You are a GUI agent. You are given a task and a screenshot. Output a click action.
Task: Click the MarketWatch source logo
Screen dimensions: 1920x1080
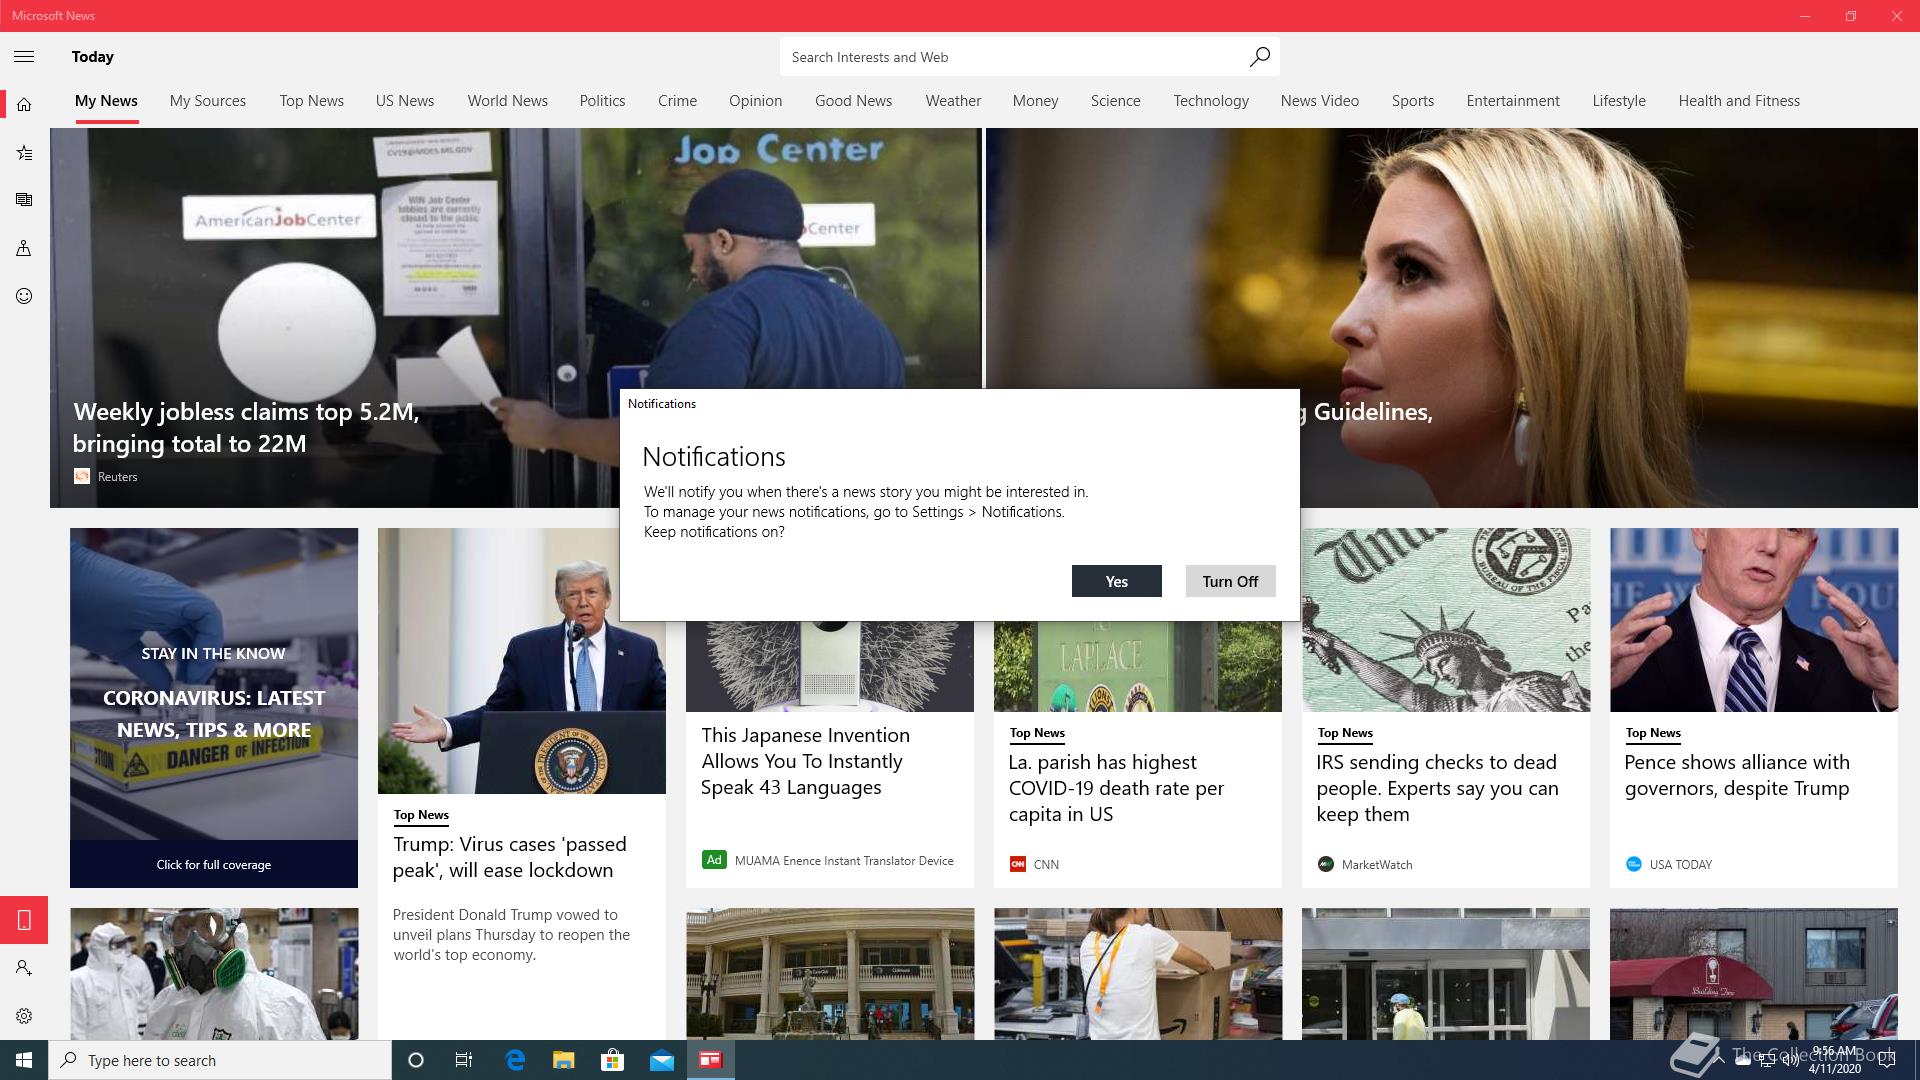point(1326,864)
